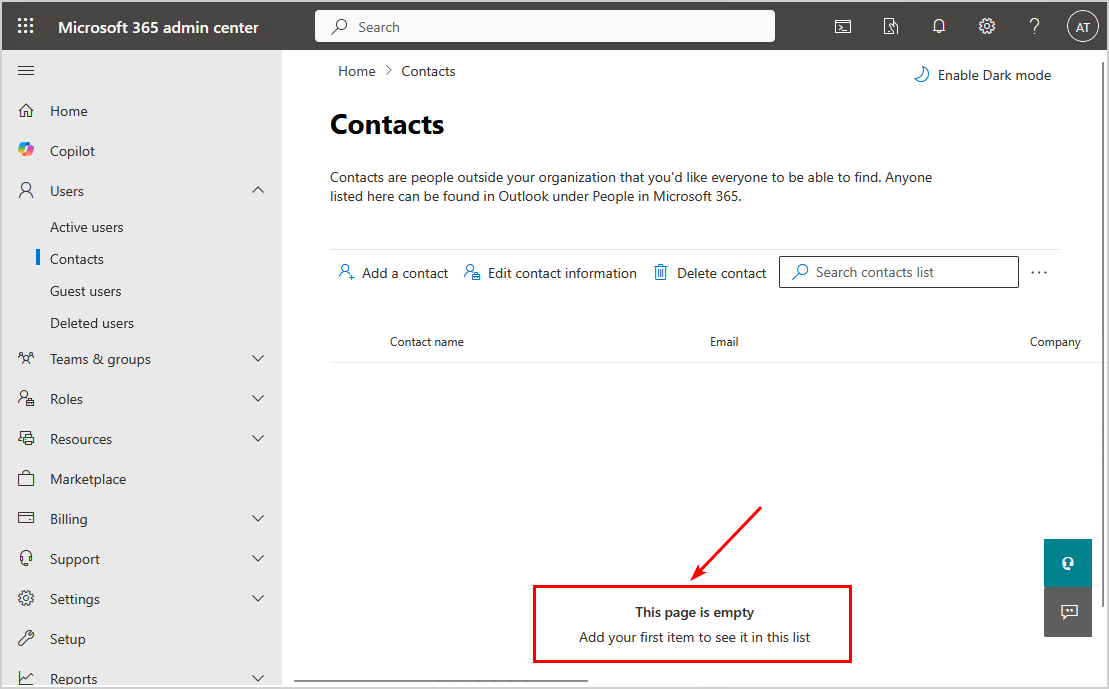The width and height of the screenshot is (1109, 689).
Task: Open Active users in sidebar
Action: pyautogui.click(x=87, y=227)
